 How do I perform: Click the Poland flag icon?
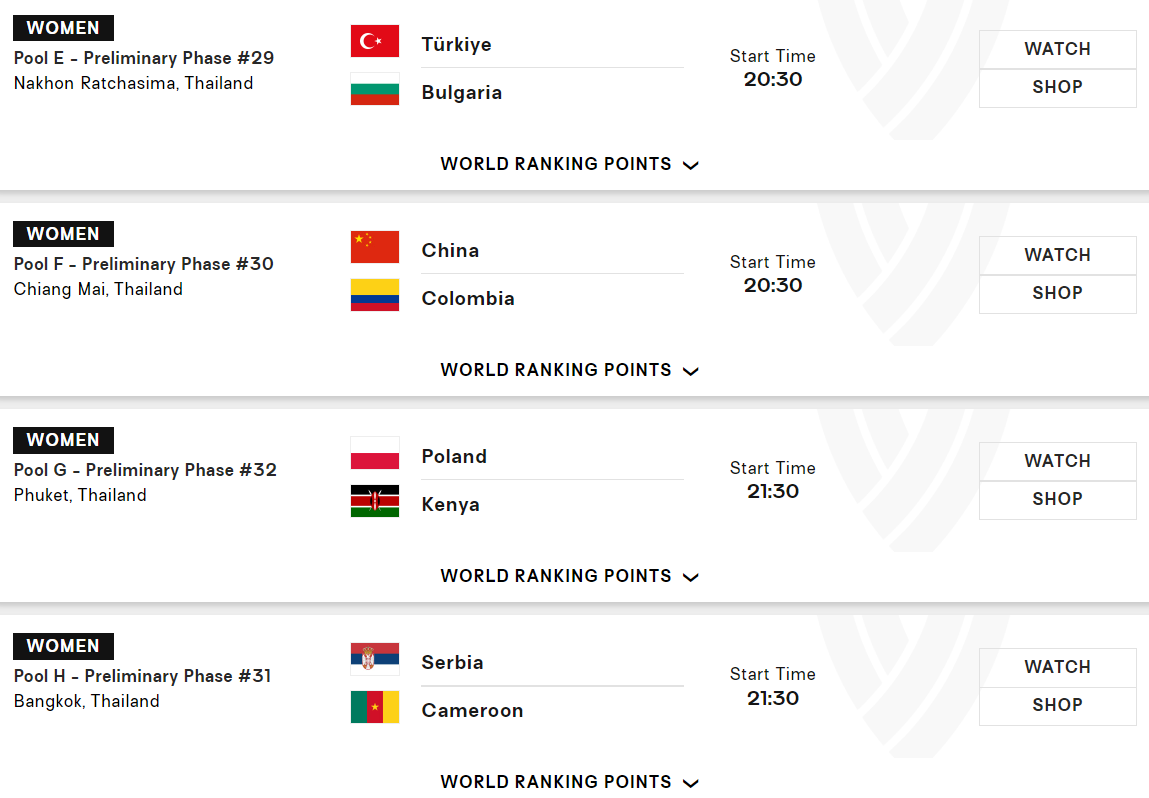[x=375, y=454]
